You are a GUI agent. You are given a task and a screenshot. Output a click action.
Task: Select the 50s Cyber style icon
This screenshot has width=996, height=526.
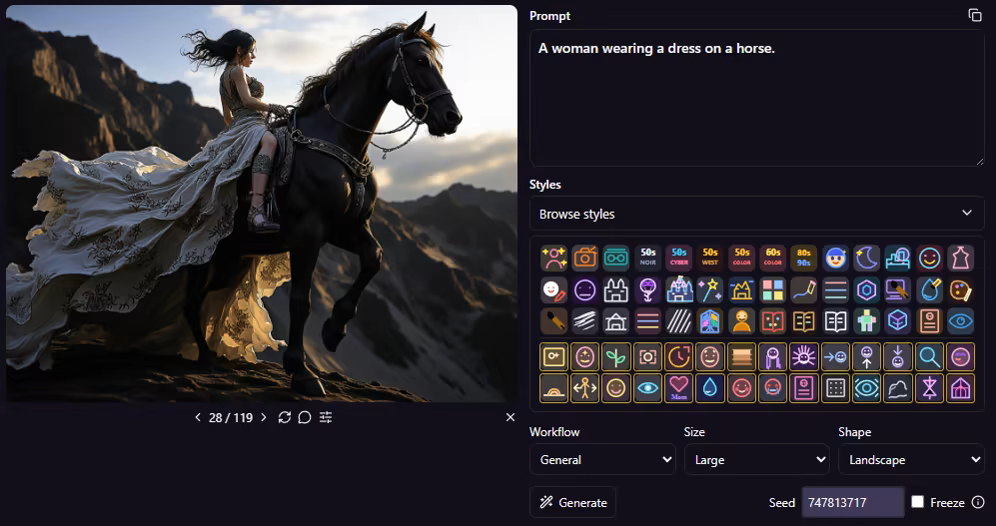[679, 258]
